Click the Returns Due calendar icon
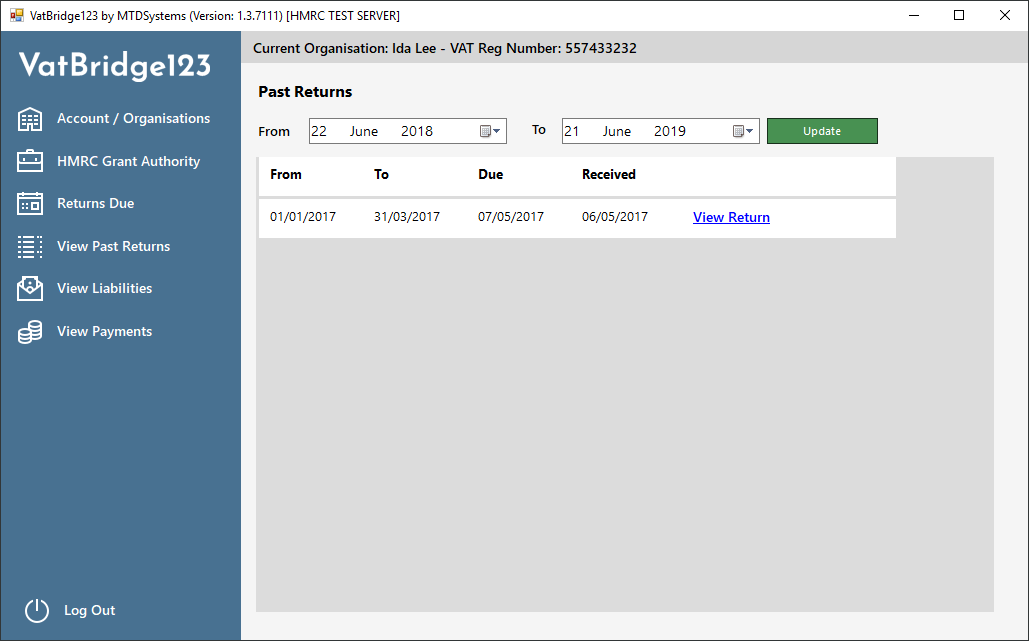The width and height of the screenshot is (1029, 641). (x=30, y=203)
